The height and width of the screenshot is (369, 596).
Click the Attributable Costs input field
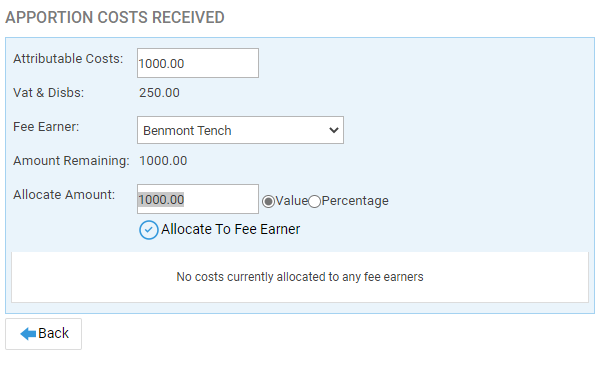(x=198, y=63)
